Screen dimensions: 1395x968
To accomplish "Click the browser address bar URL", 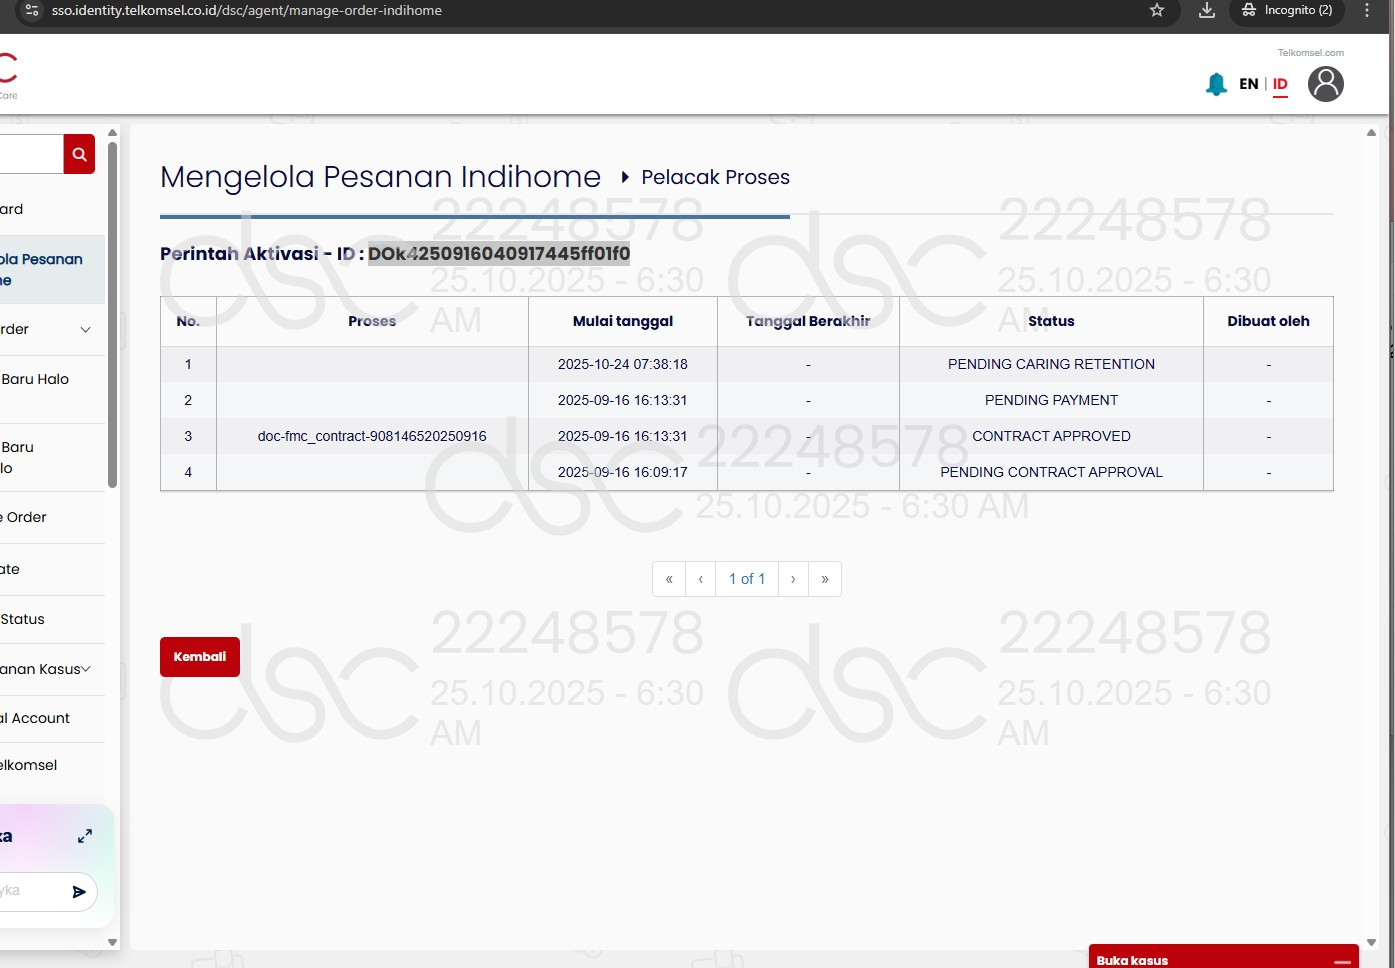I will click(247, 10).
